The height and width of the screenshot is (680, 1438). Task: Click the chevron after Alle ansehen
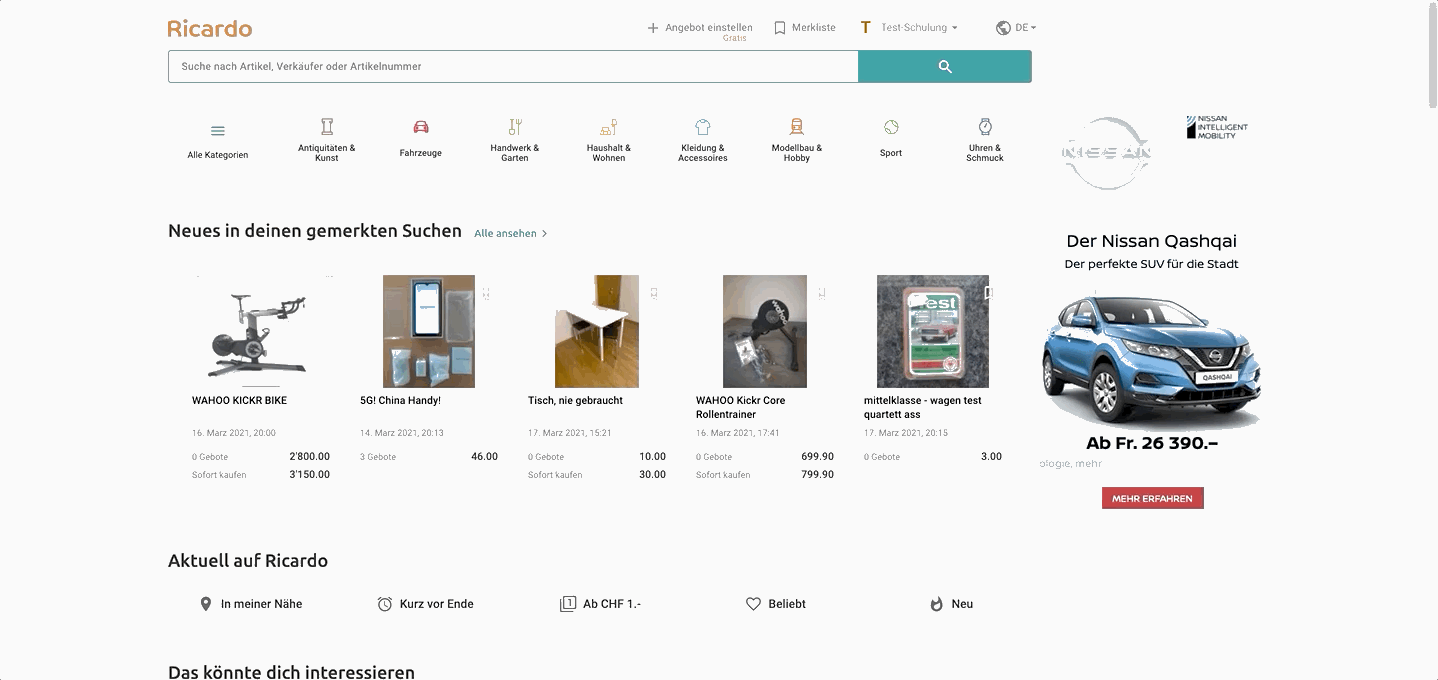[544, 234]
